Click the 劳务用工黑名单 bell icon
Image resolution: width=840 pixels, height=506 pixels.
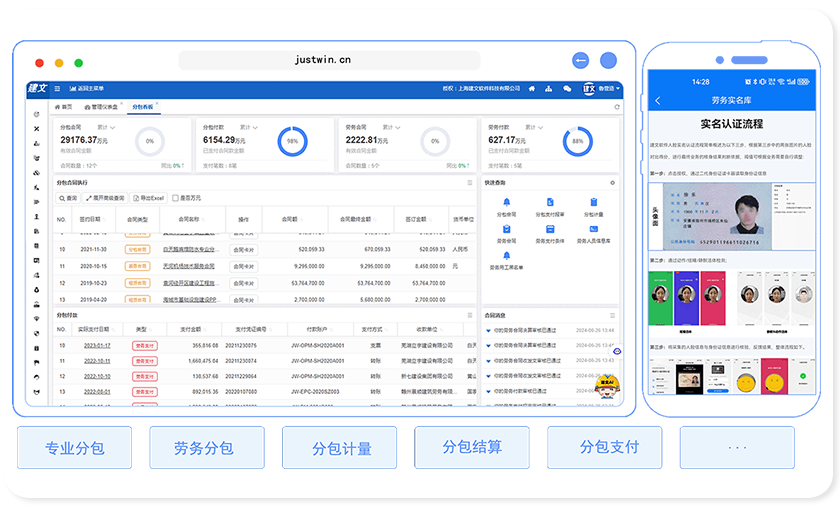coord(506,256)
